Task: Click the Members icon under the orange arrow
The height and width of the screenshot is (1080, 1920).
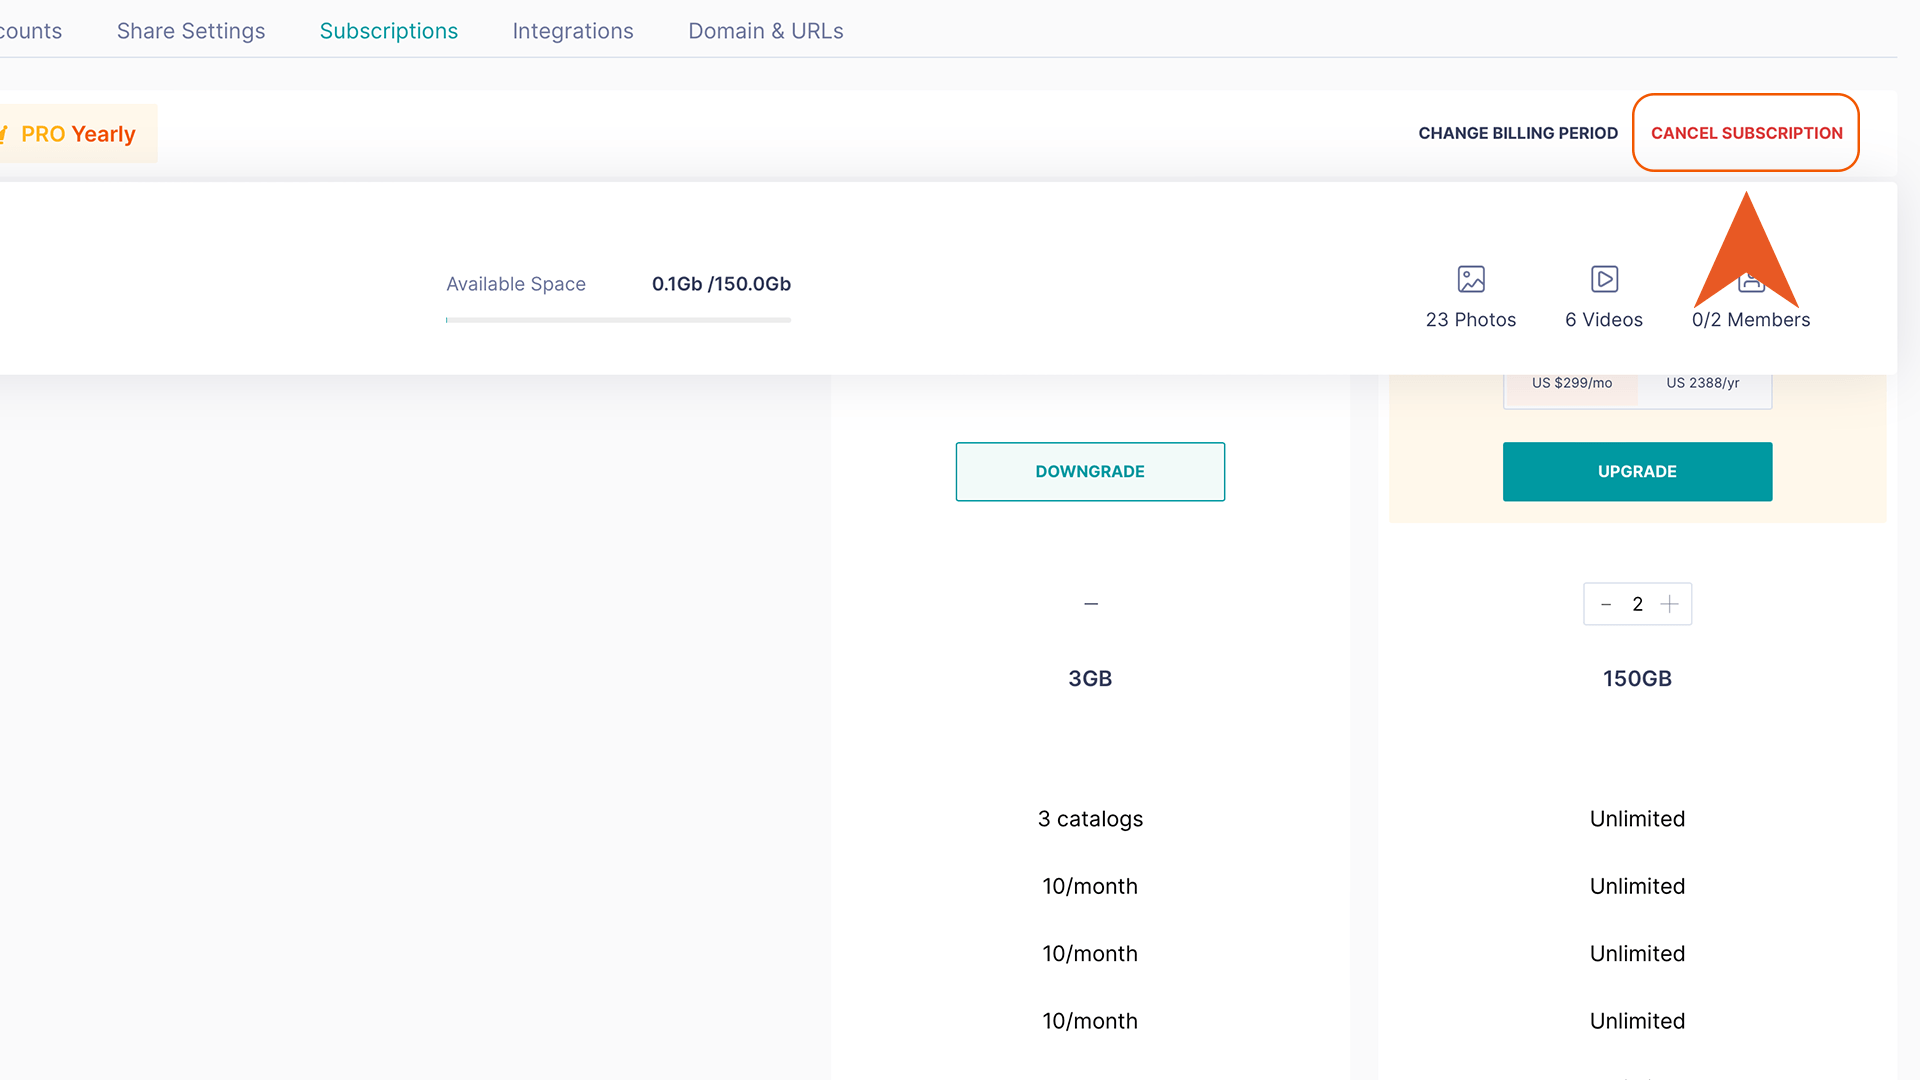Action: click(x=1752, y=282)
